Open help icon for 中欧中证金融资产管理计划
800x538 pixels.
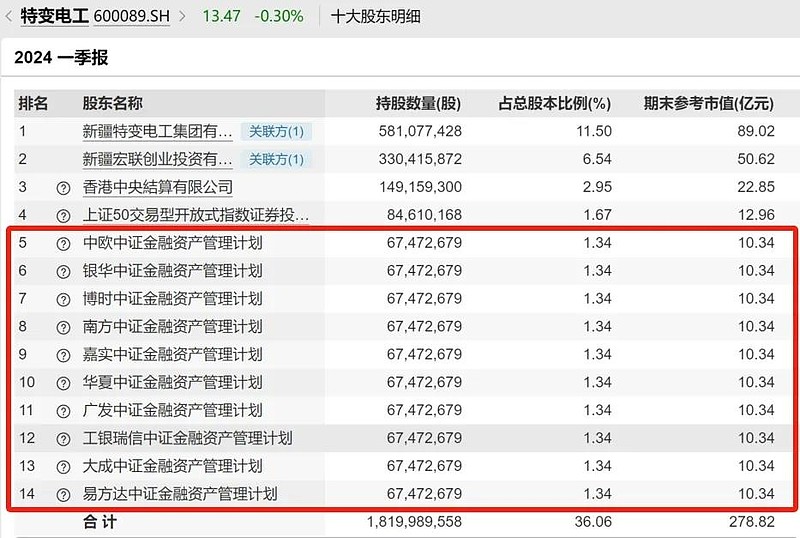pyautogui.click(x=63, y=244)
